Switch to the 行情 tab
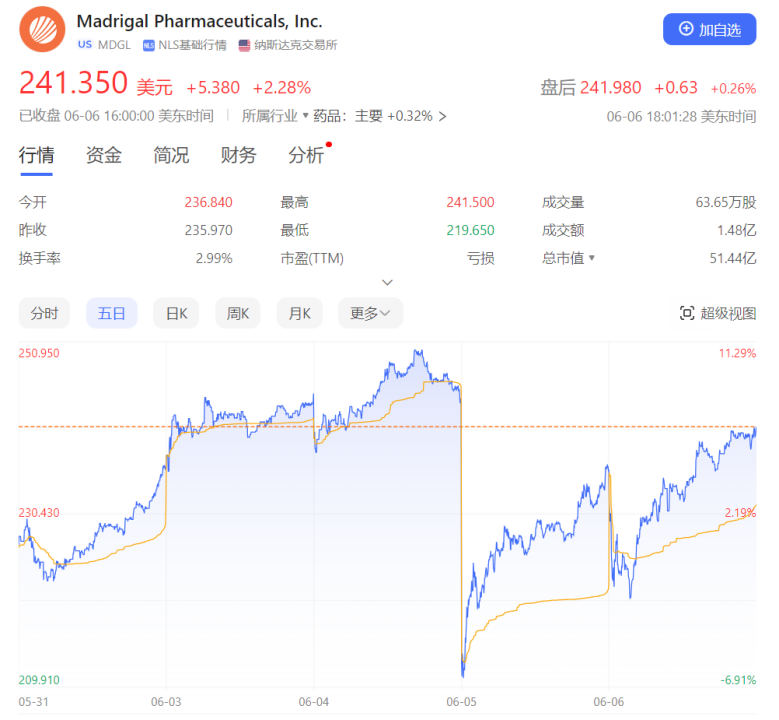The image size is (779, 720). tap(36, 155)
